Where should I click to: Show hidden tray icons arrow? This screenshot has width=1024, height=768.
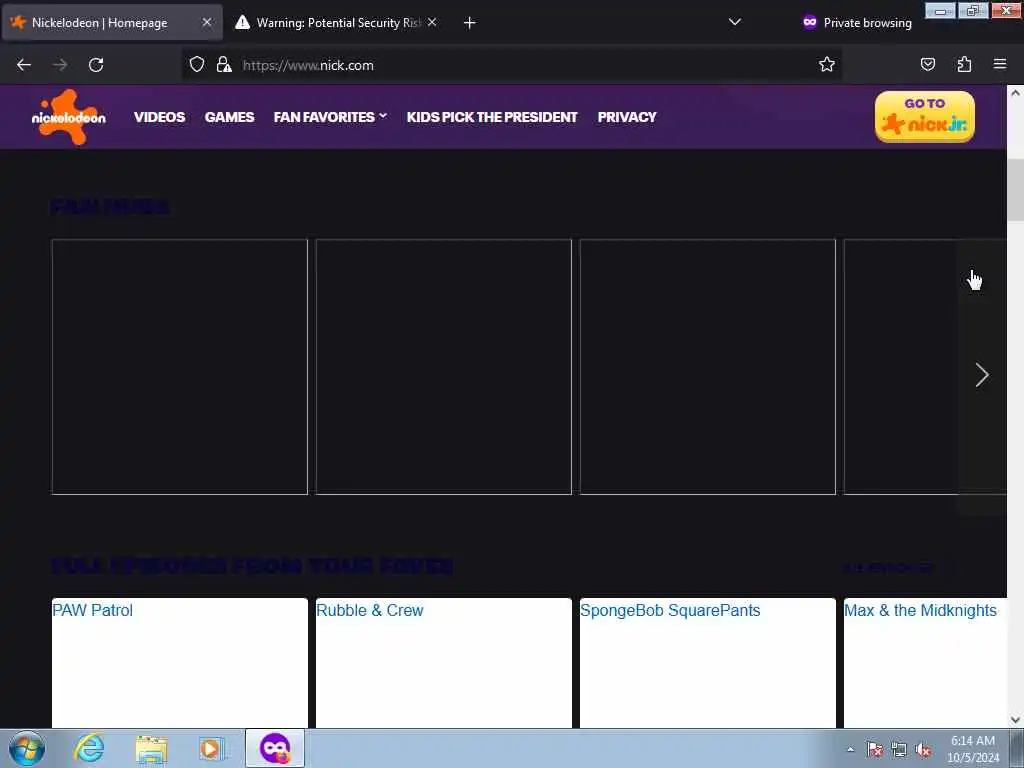[x=850, y=750]
